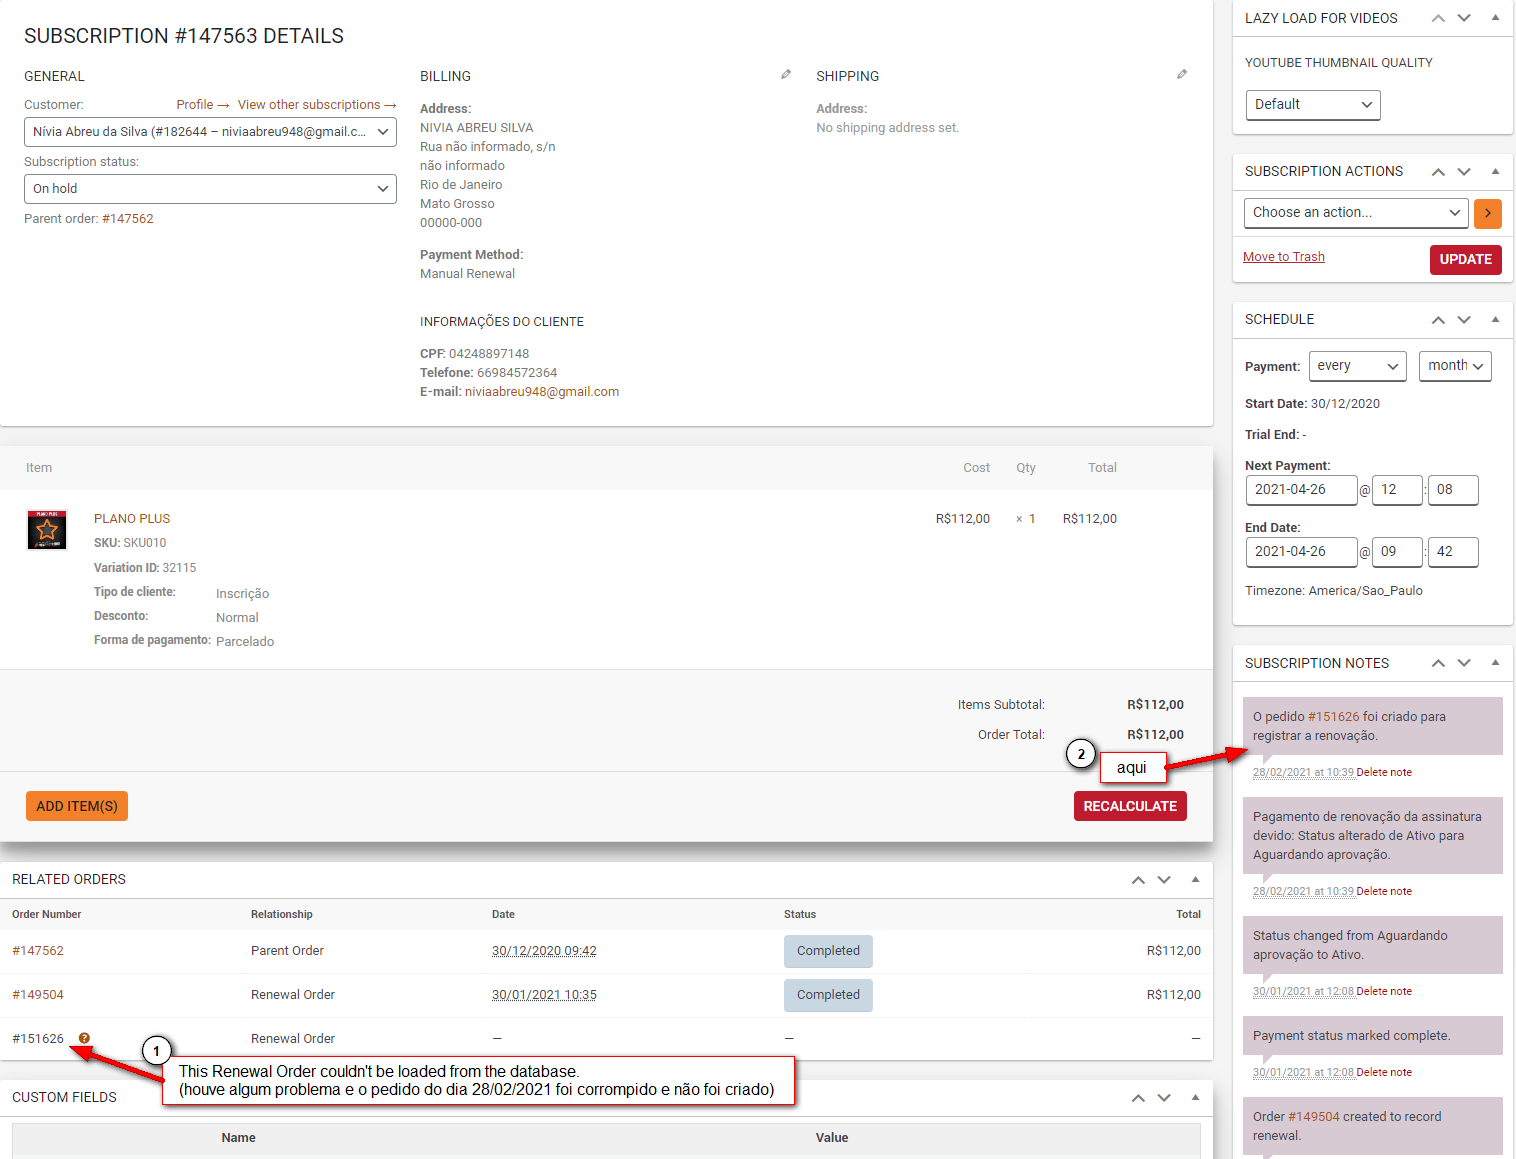Click Completed status of order #149504
1516x1159 pixels.
[828, 995]
